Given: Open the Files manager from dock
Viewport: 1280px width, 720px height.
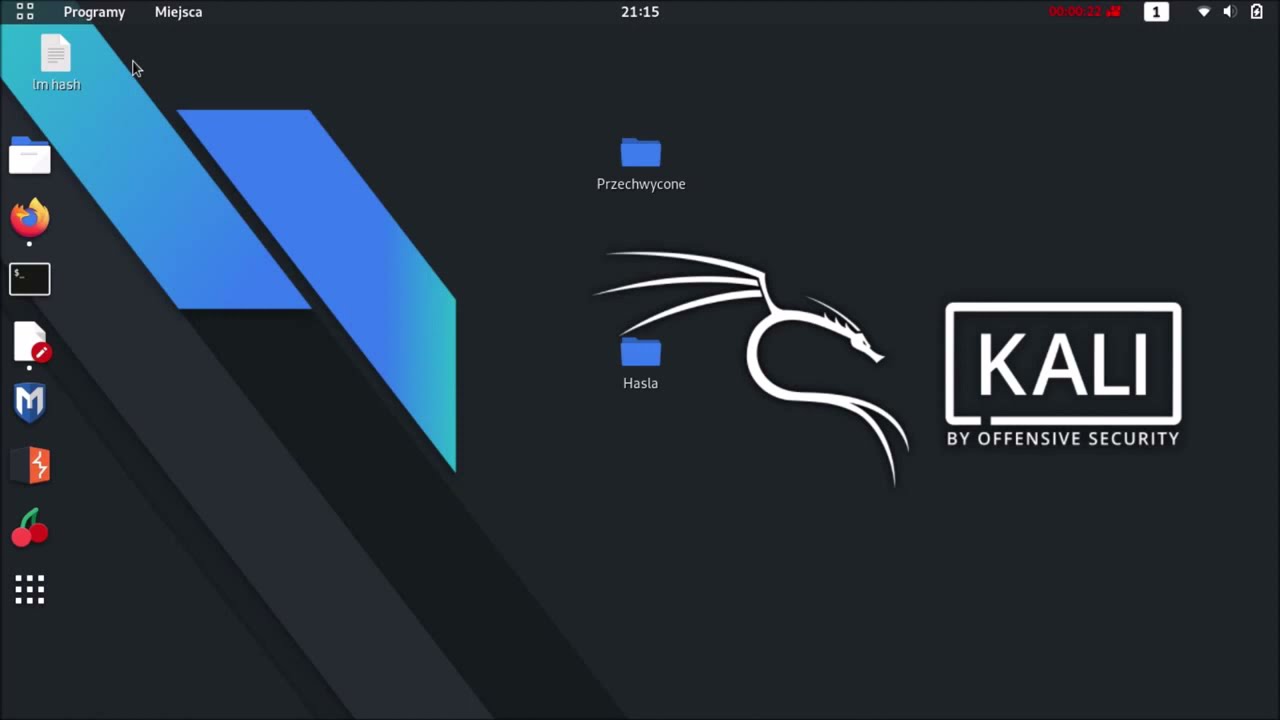Looking at the screenshot, I should point(30,156).
